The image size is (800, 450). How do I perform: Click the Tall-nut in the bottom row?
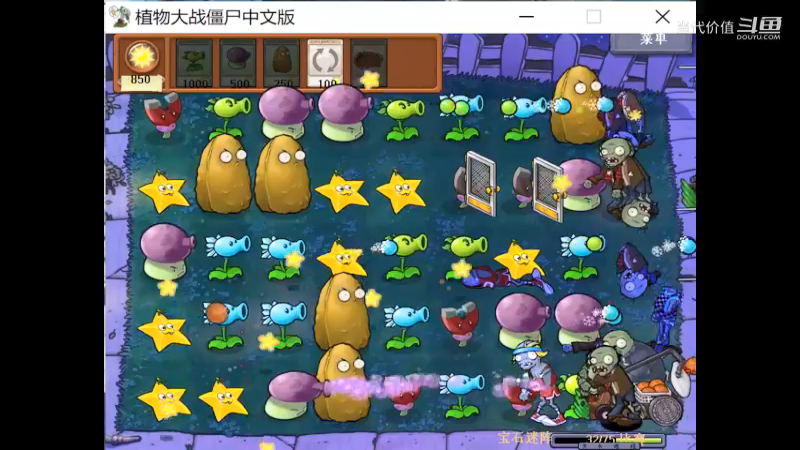pyautogui.click(x=341, y=383)
